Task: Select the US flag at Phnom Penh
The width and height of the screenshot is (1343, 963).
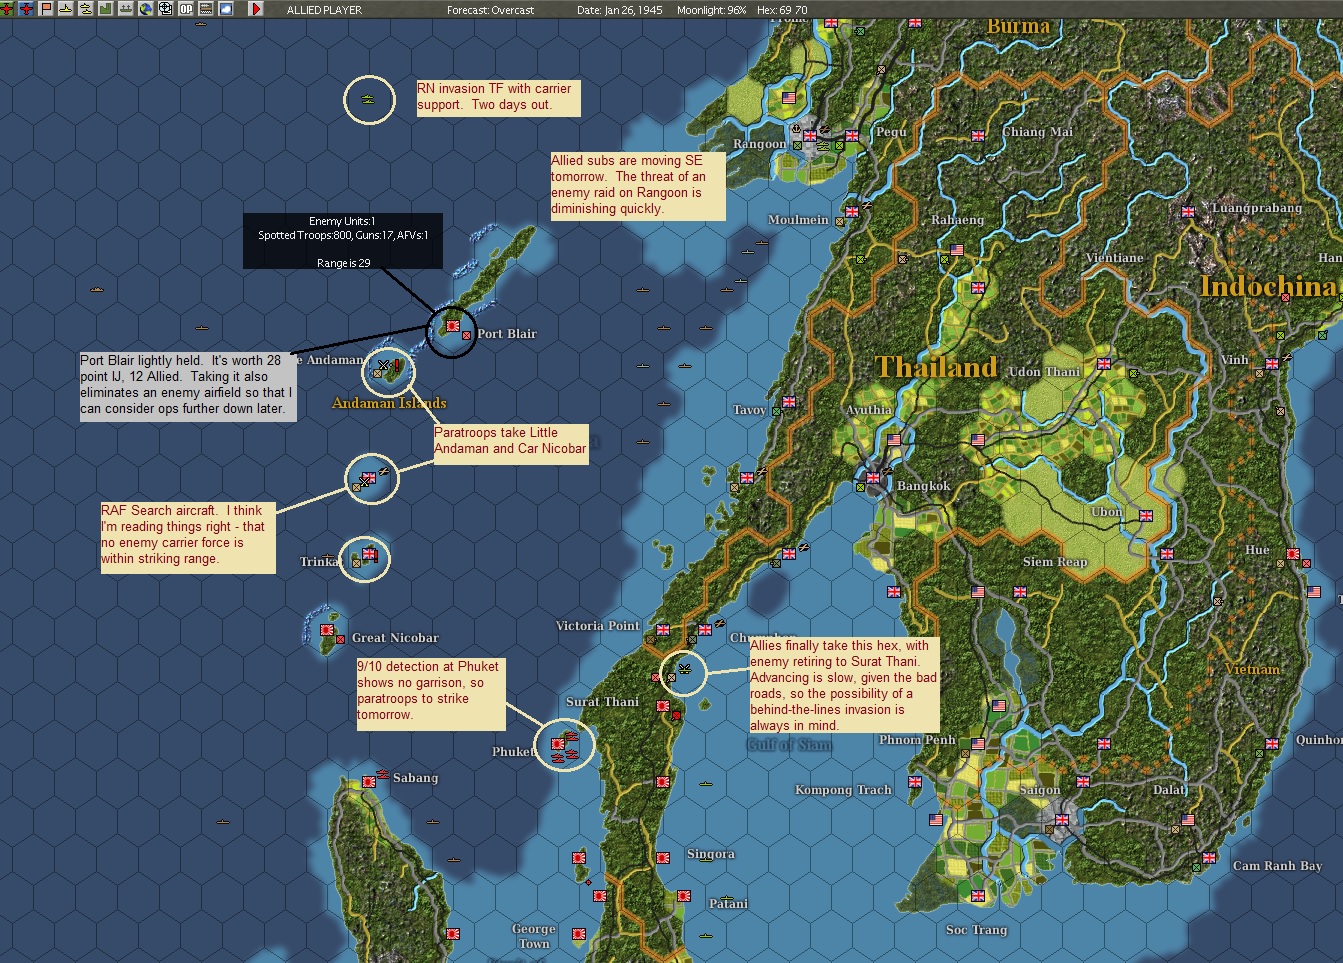Action: (978, 744)
